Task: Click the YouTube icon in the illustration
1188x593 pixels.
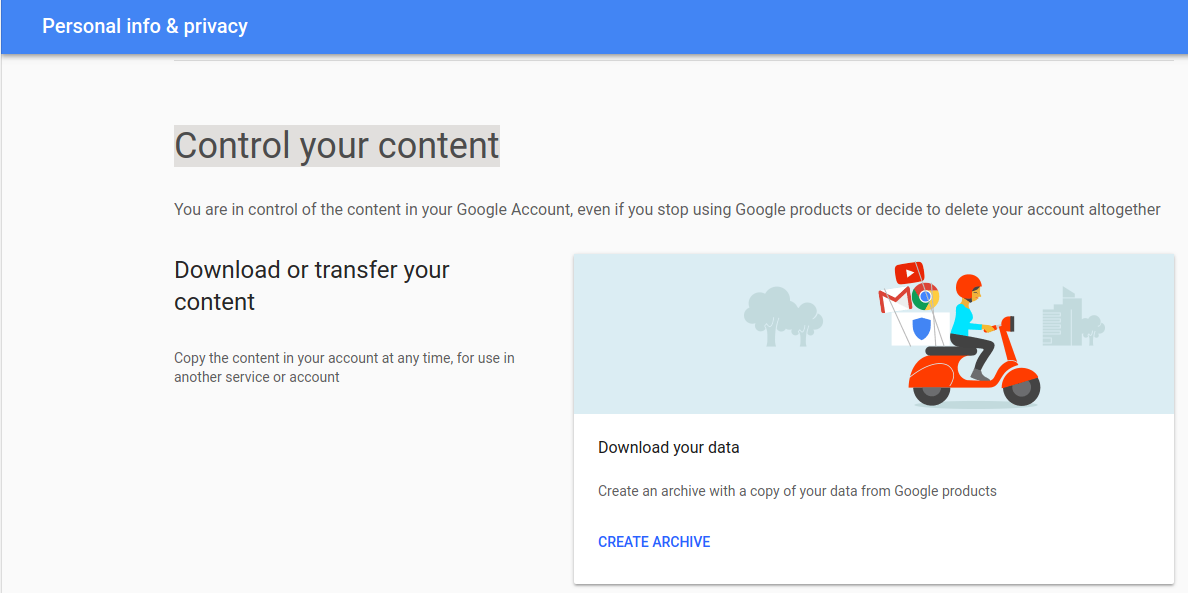Action: pyautogui.click(x=909, y=272)
